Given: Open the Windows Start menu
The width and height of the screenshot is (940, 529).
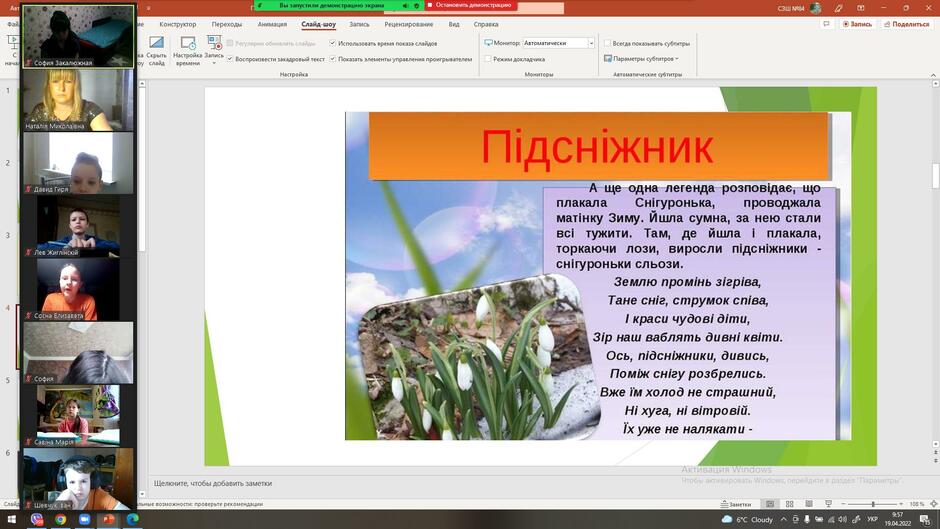Looking at the screenshot, I should [x=11, y=519].
